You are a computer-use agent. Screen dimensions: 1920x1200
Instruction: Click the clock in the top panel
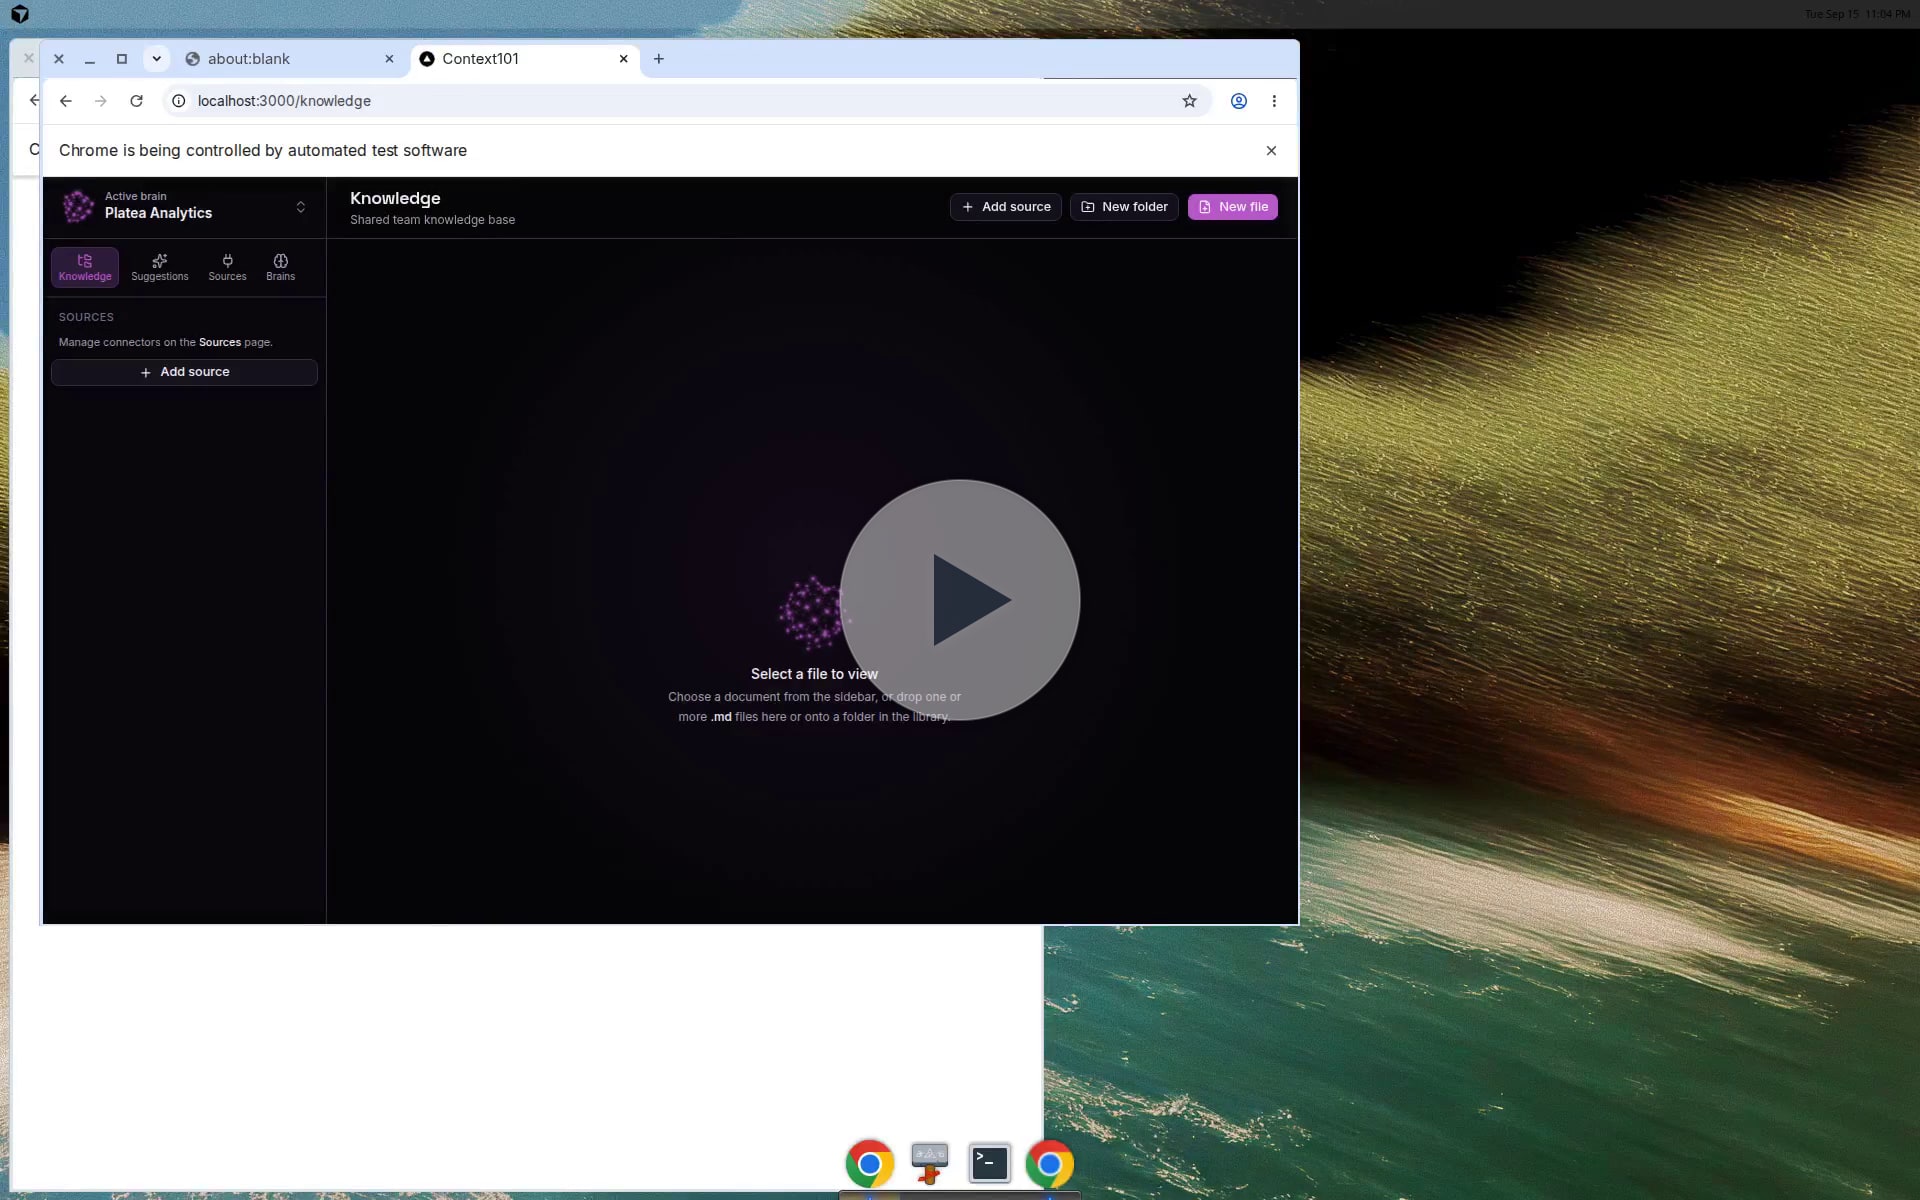click(1857, 14)
